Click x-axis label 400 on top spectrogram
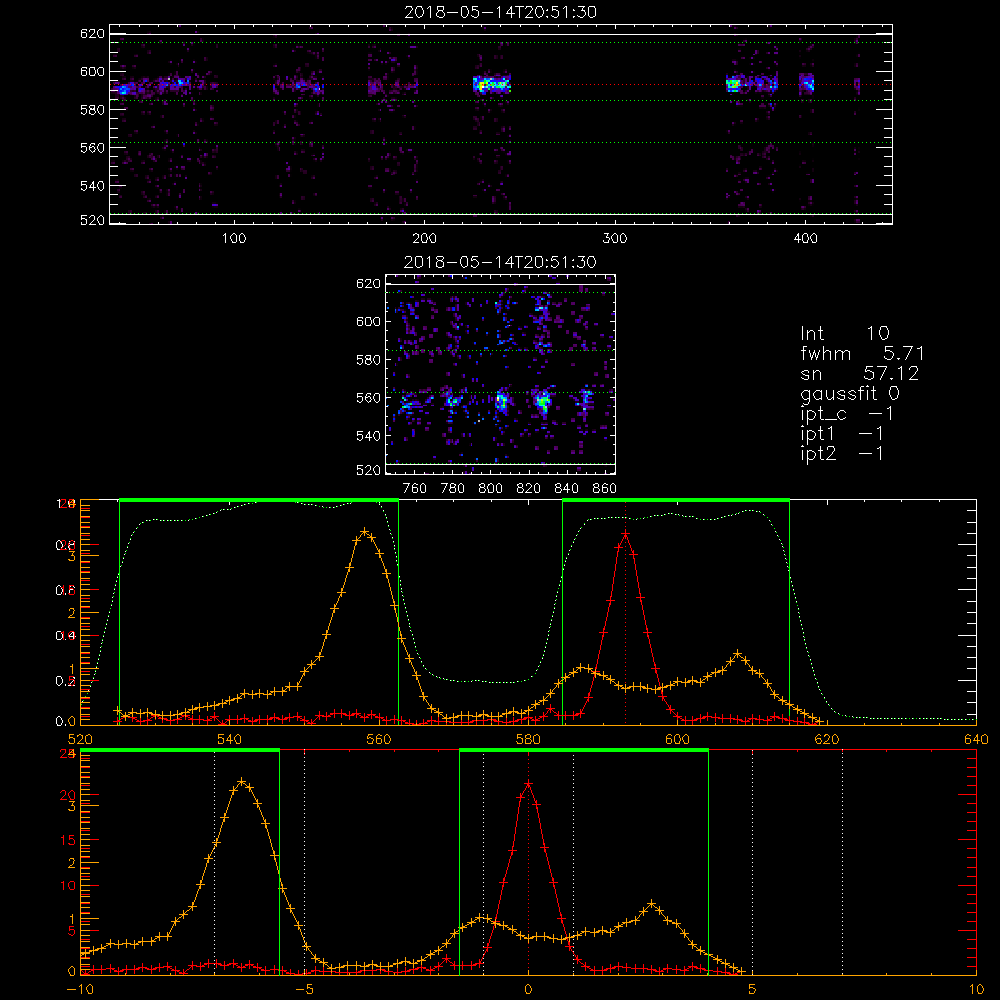This screenshot has width=1000, height=1000. (805, 239)
